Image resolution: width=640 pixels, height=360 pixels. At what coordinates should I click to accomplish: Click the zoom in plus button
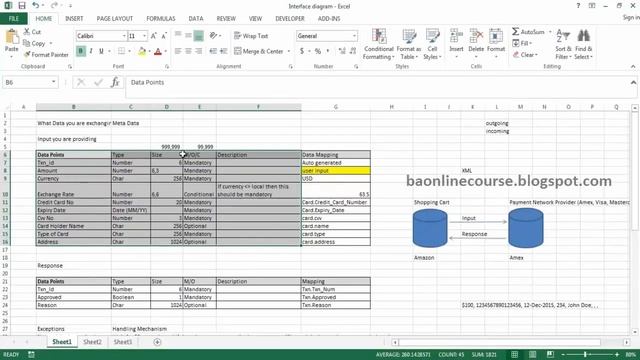617,354
